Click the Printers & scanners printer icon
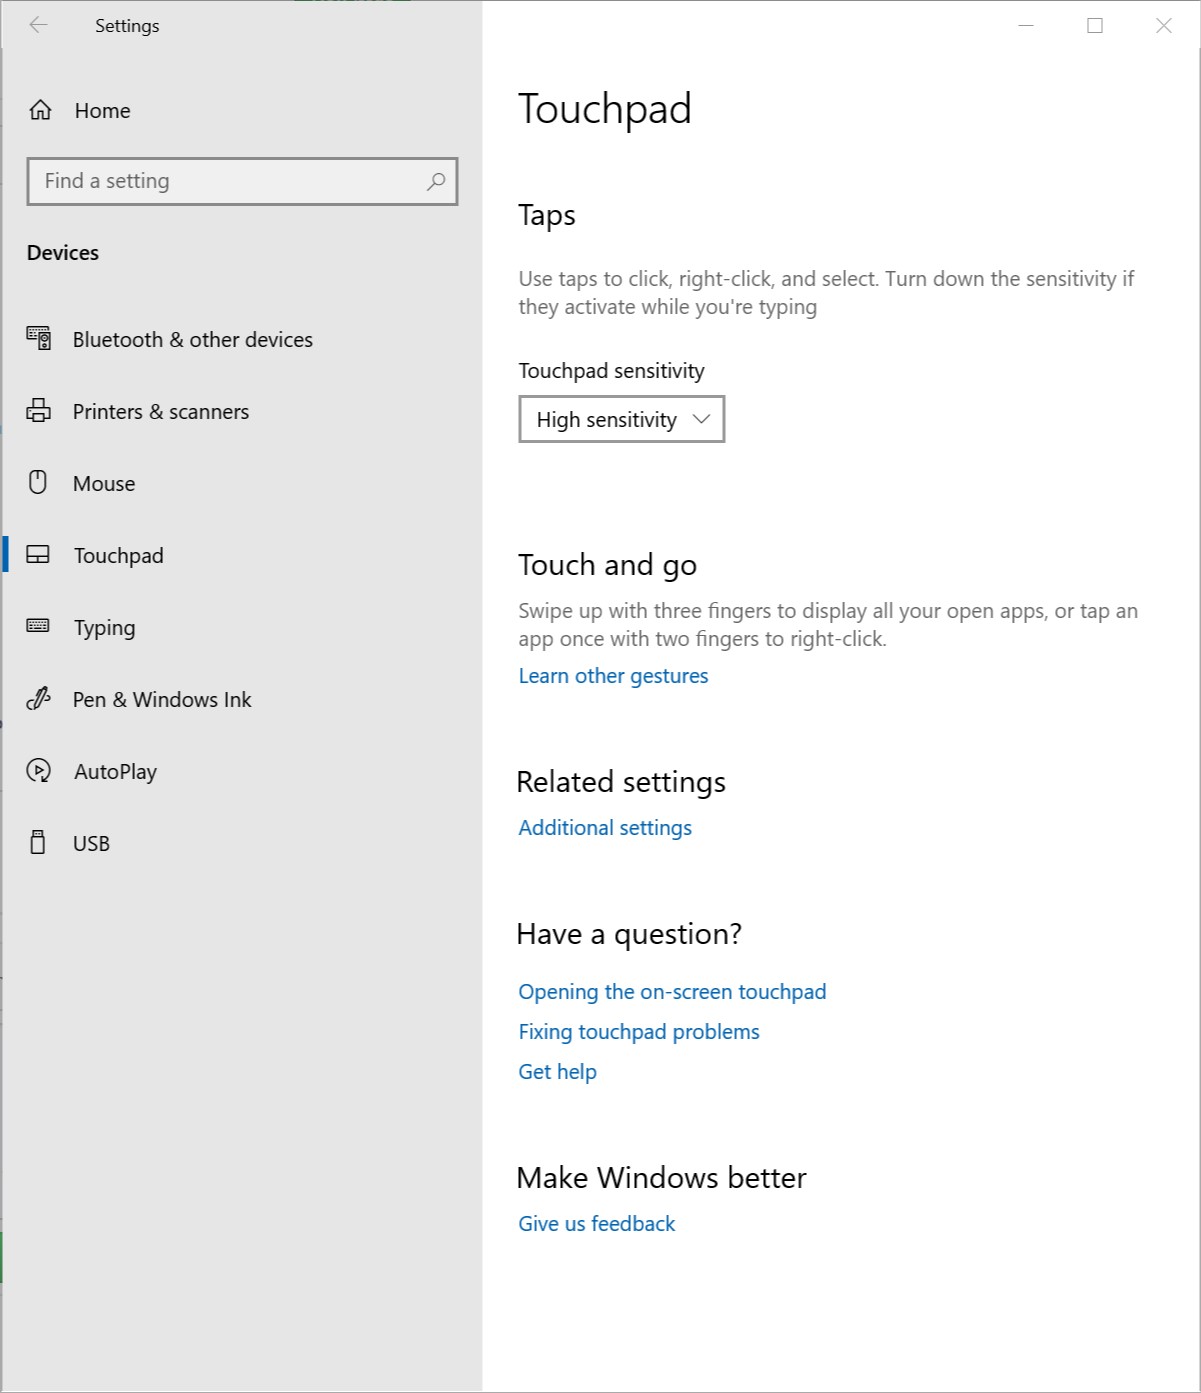 click(38, 411)
